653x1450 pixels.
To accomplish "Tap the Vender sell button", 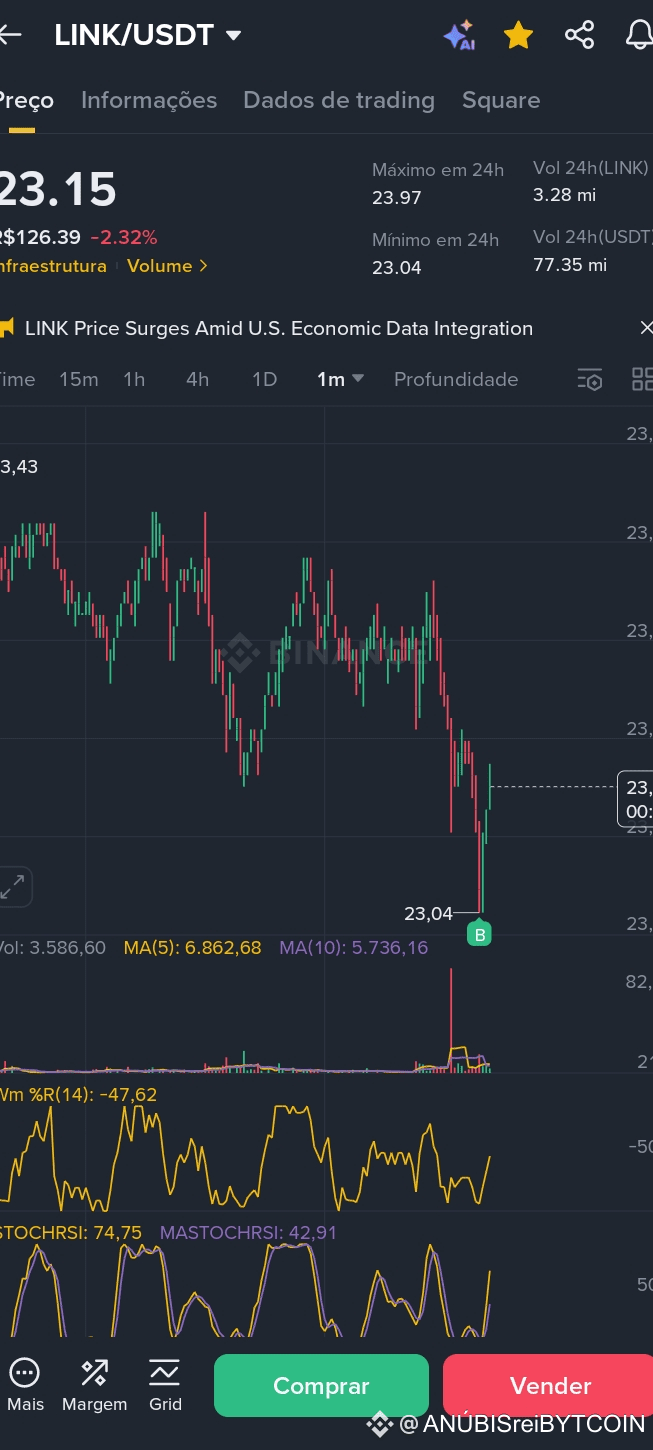I will pos(548,1386).
